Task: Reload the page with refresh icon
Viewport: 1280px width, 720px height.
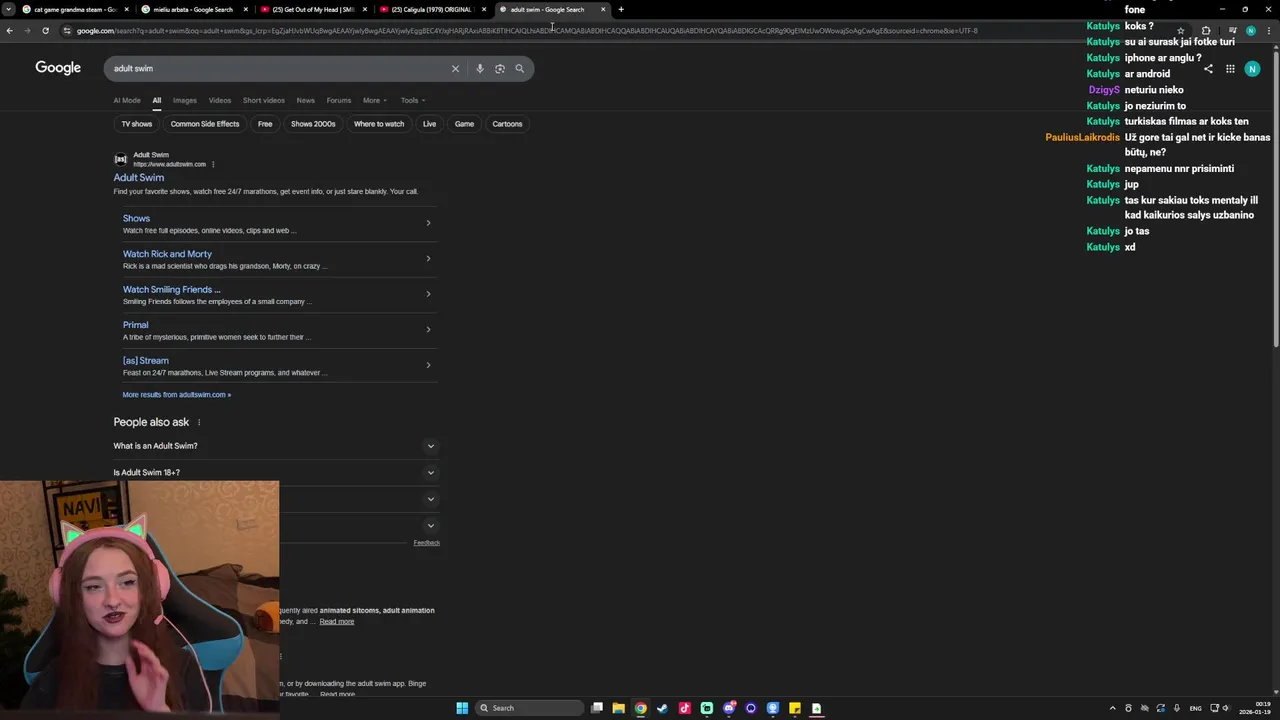Action: pos(45,31)
